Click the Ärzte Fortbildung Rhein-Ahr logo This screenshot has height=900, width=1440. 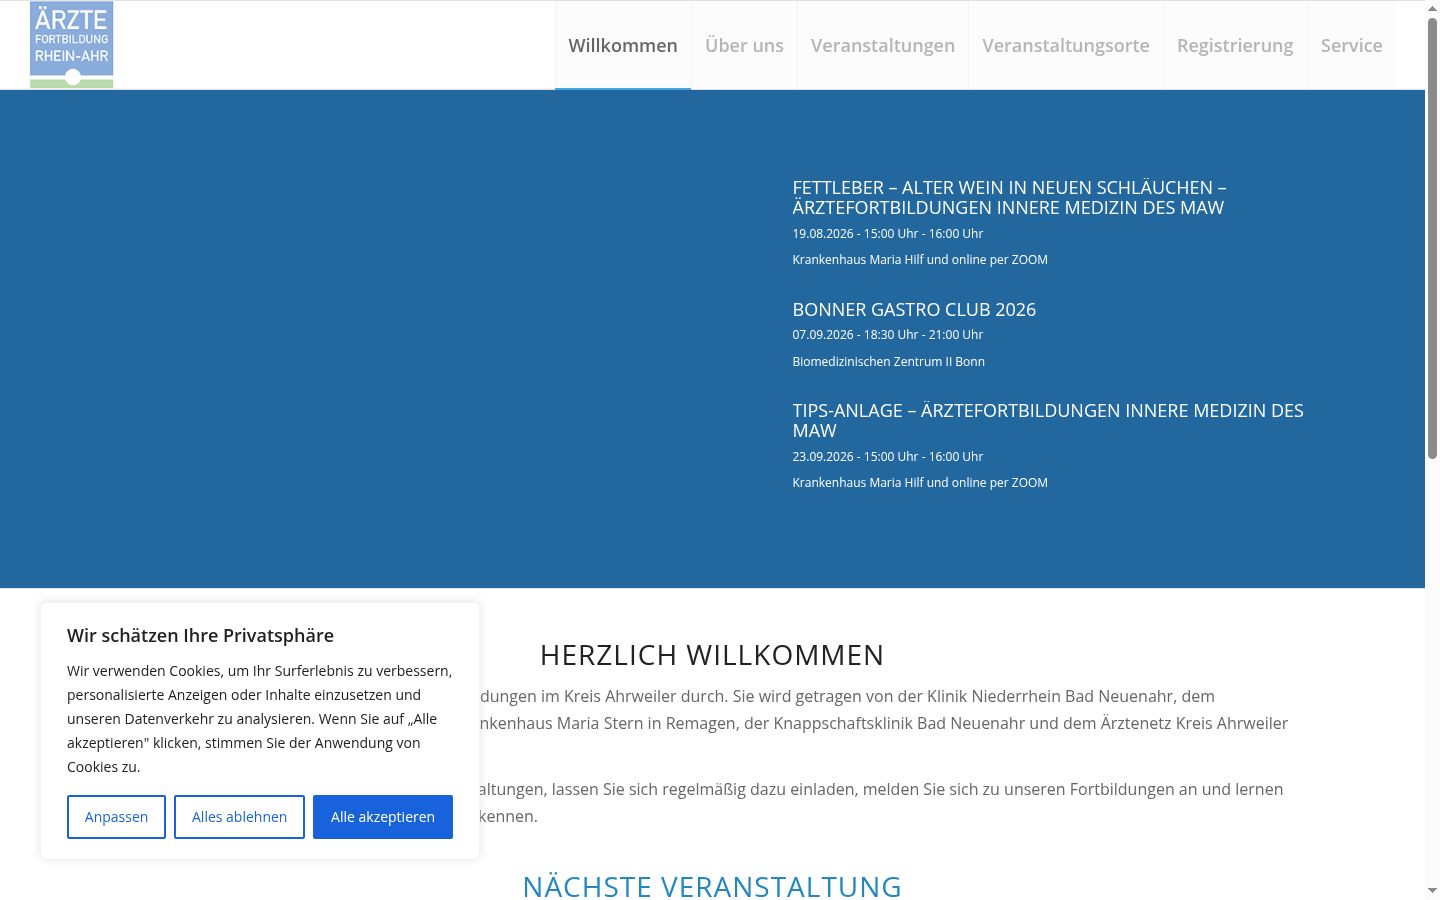pyautogui.click(x=71, y=45)
